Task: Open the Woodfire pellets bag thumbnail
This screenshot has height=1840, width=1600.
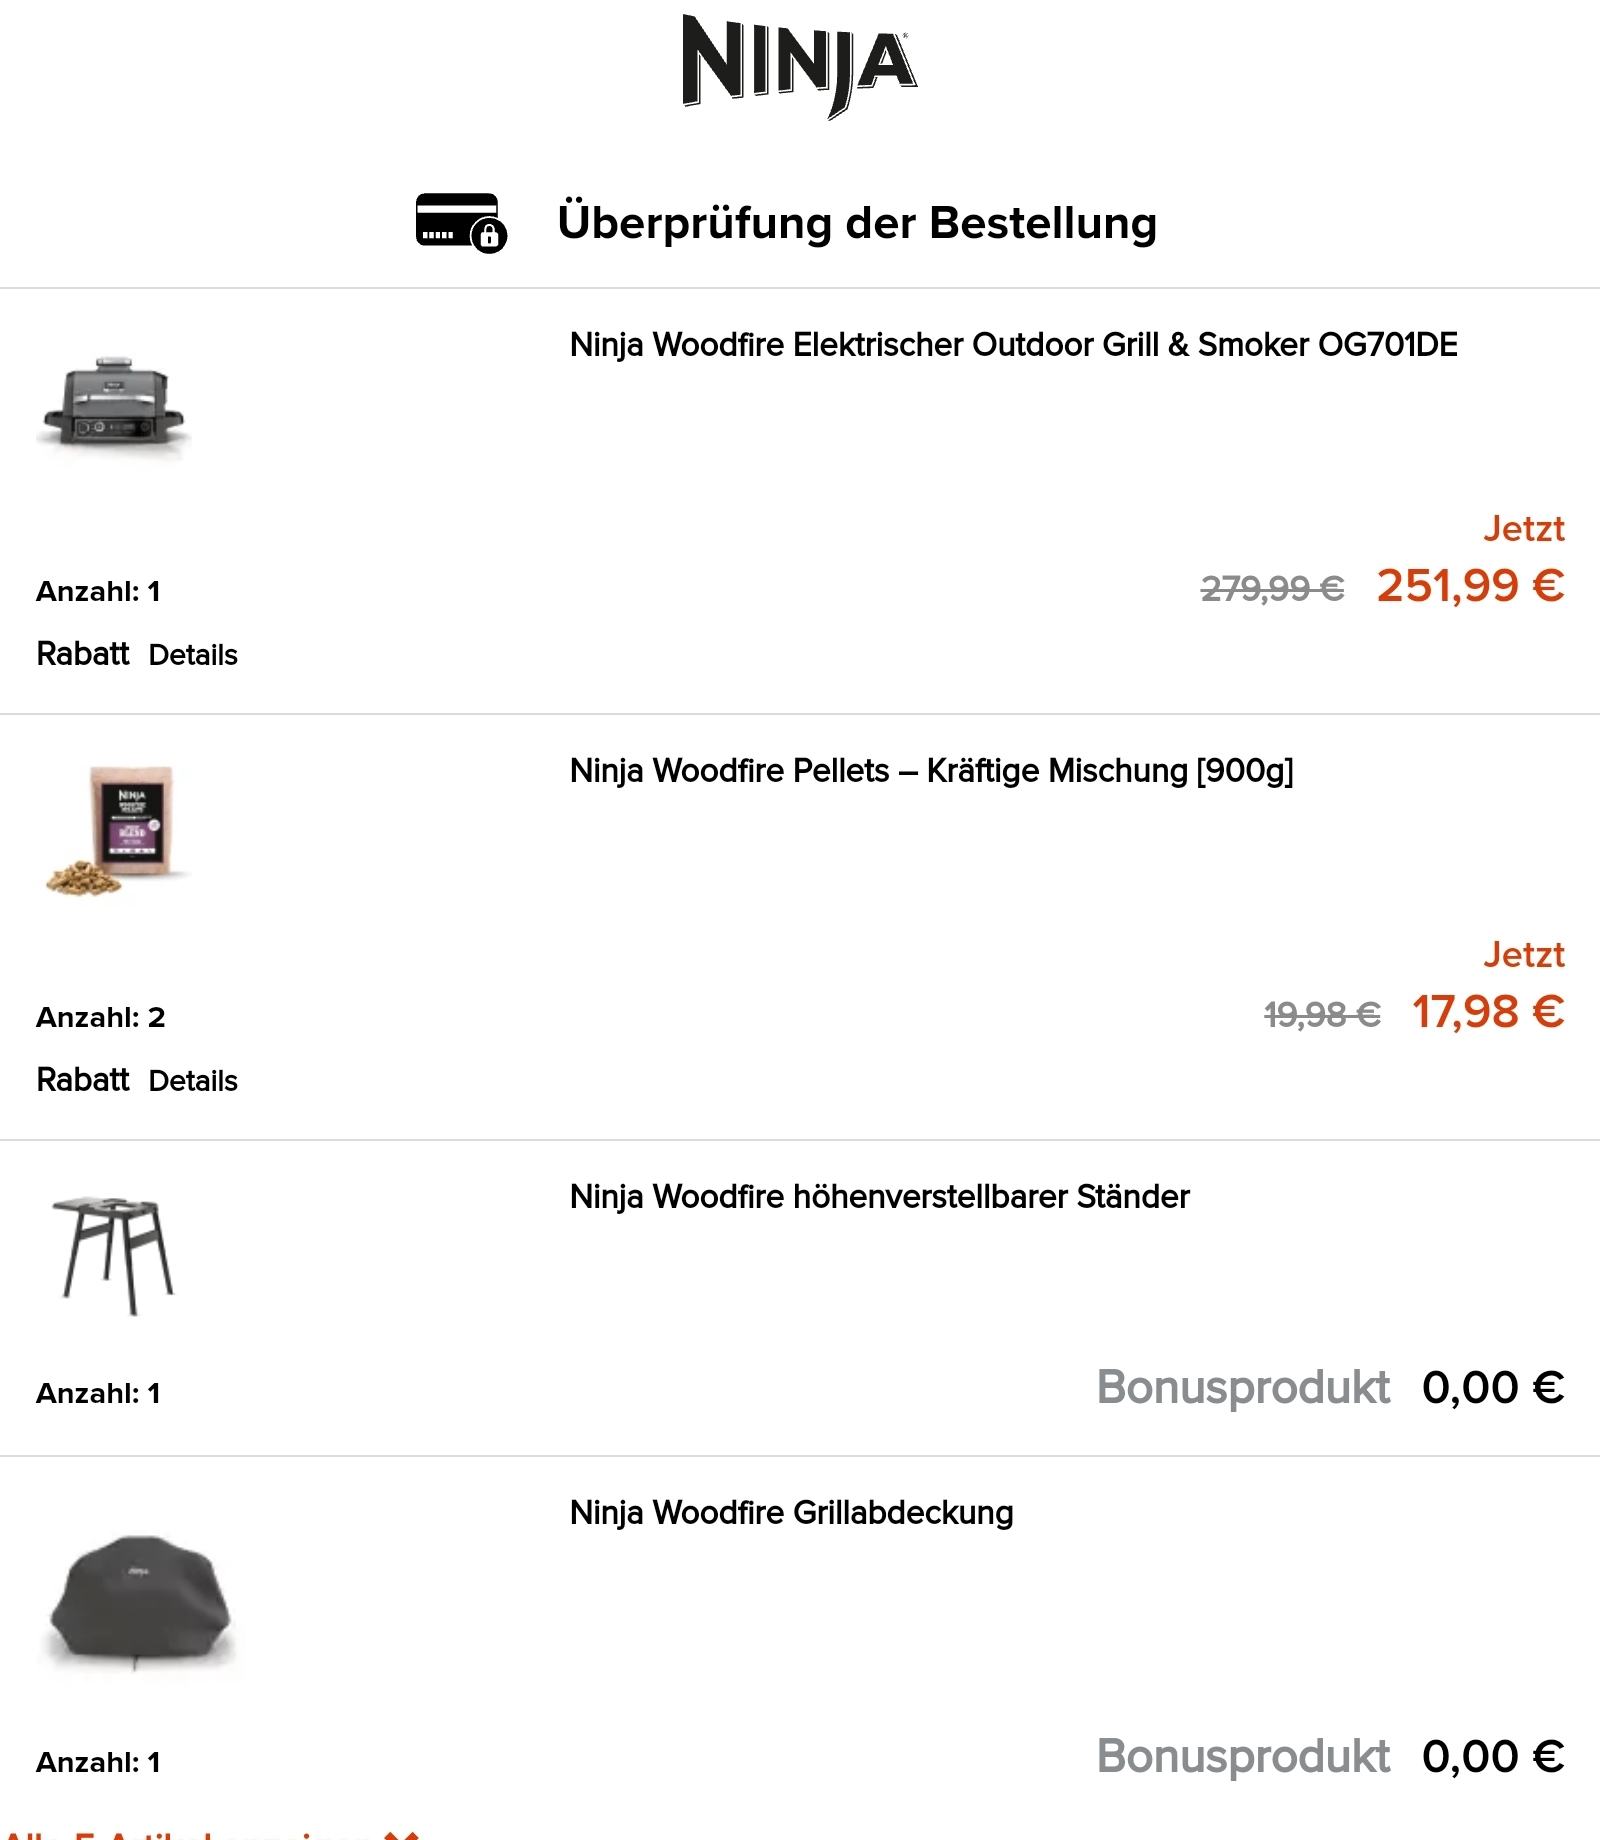Action: [x=119, y=830]
